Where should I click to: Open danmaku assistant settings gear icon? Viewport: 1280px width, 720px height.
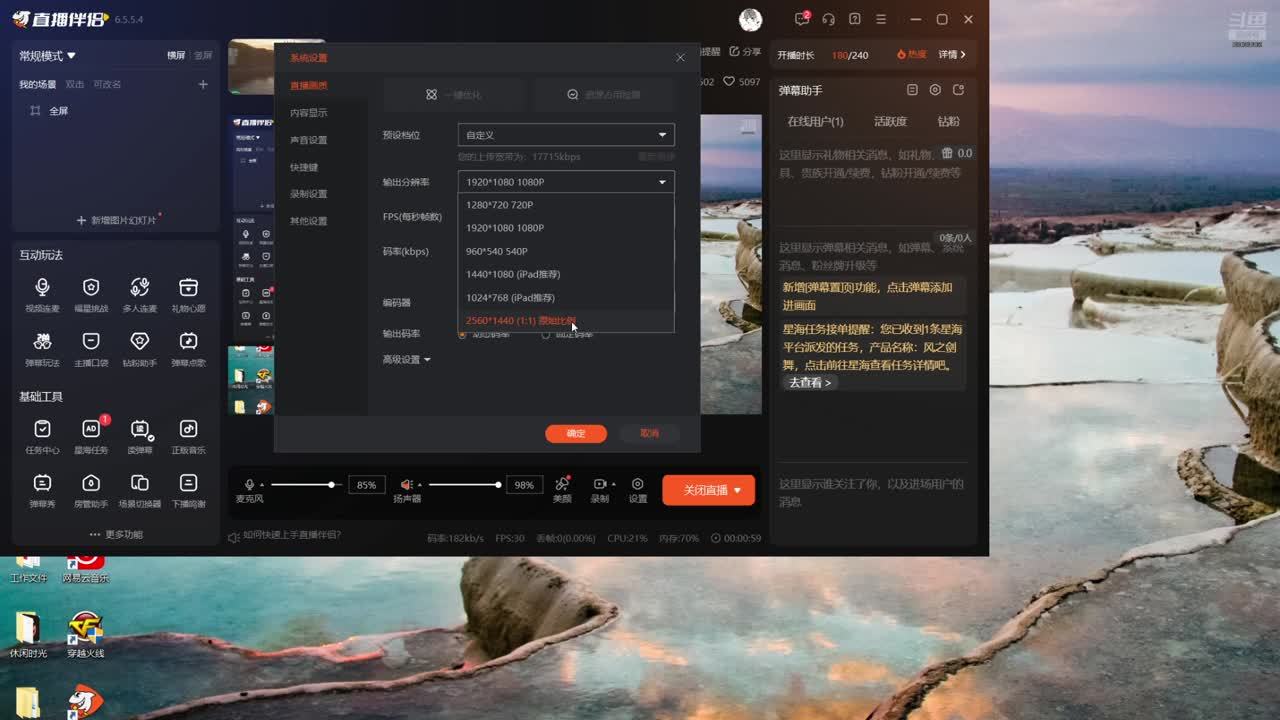[935, 90]
